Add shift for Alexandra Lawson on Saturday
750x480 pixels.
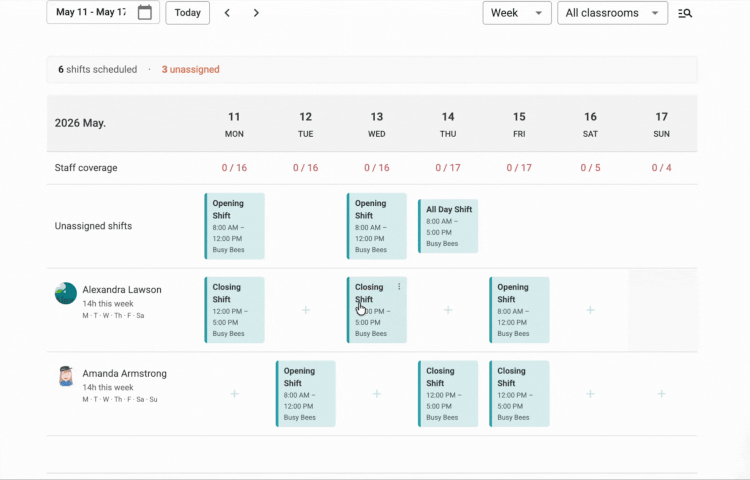coord(590,310)
